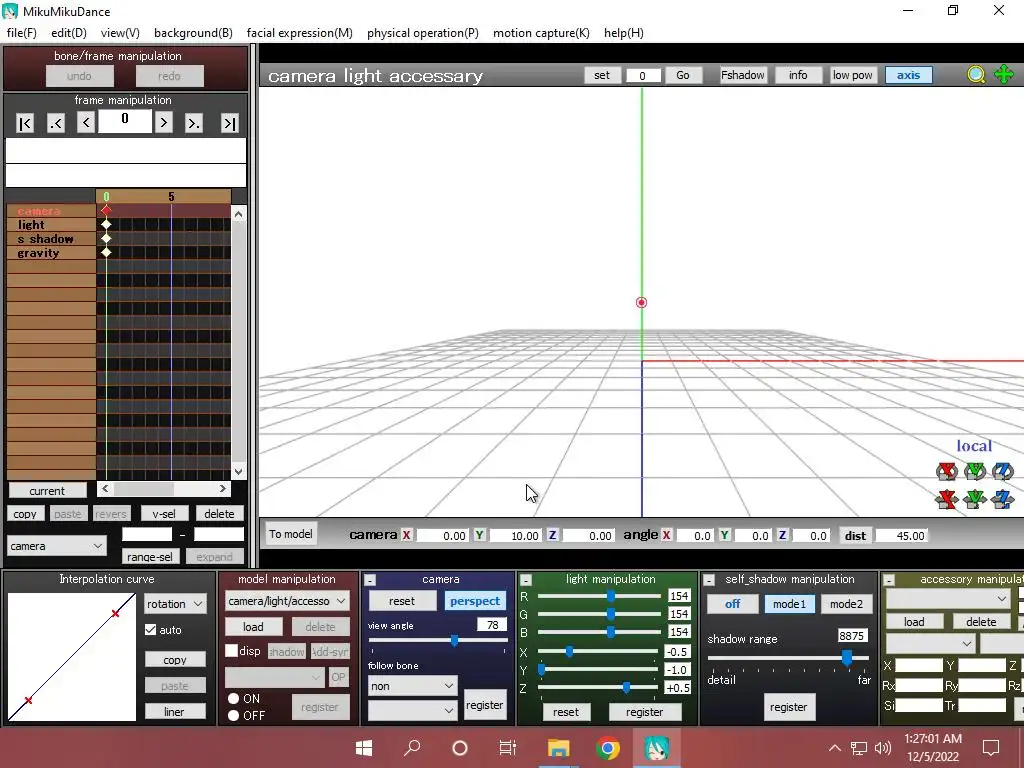The image size is (1024, 768).
Task: Open the camera range-select dropdown
Action: 56,546
